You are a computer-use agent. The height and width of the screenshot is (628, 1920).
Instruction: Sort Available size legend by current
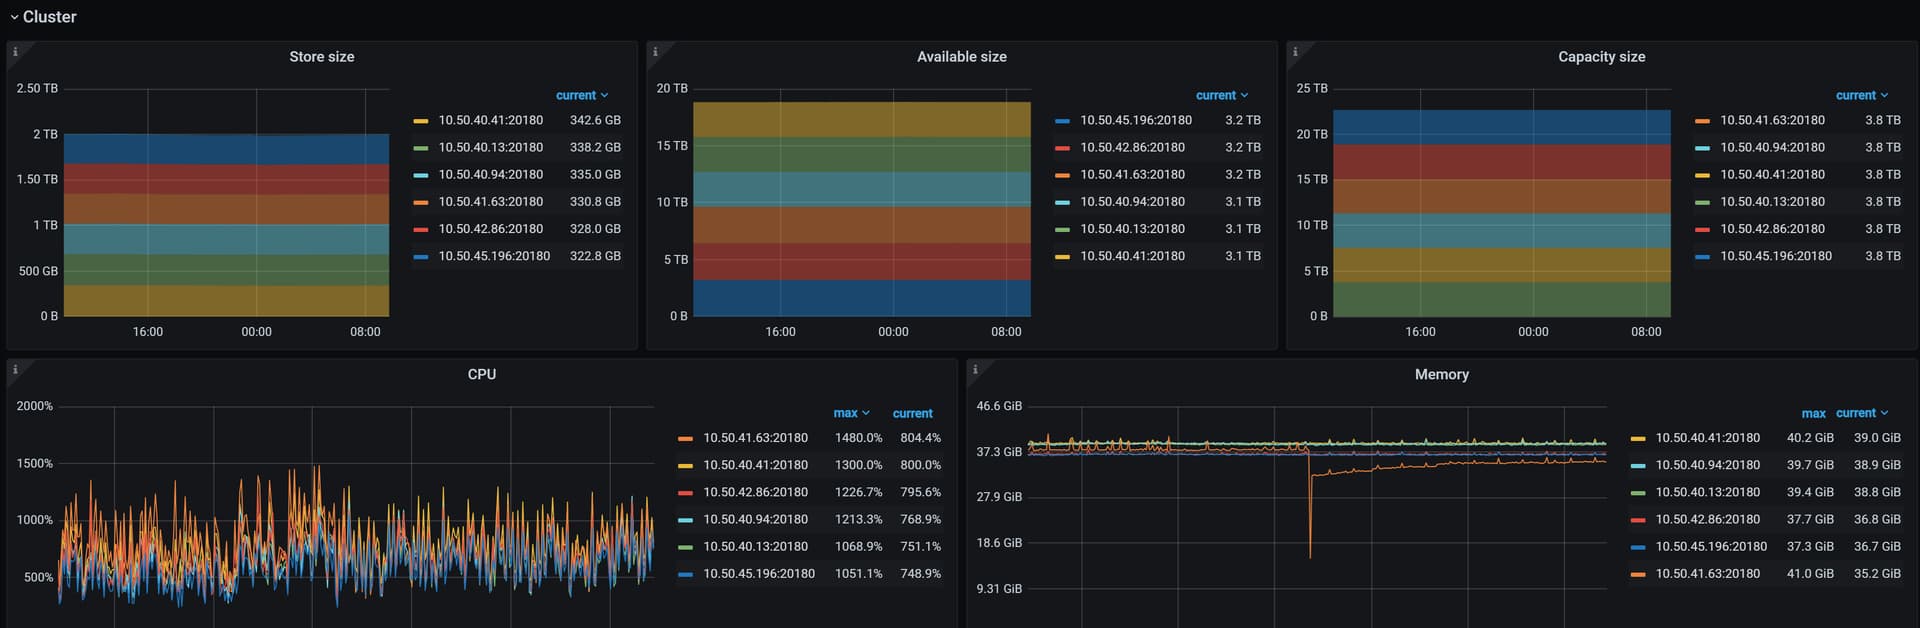pyautogui.click(x=1221, y=95)
